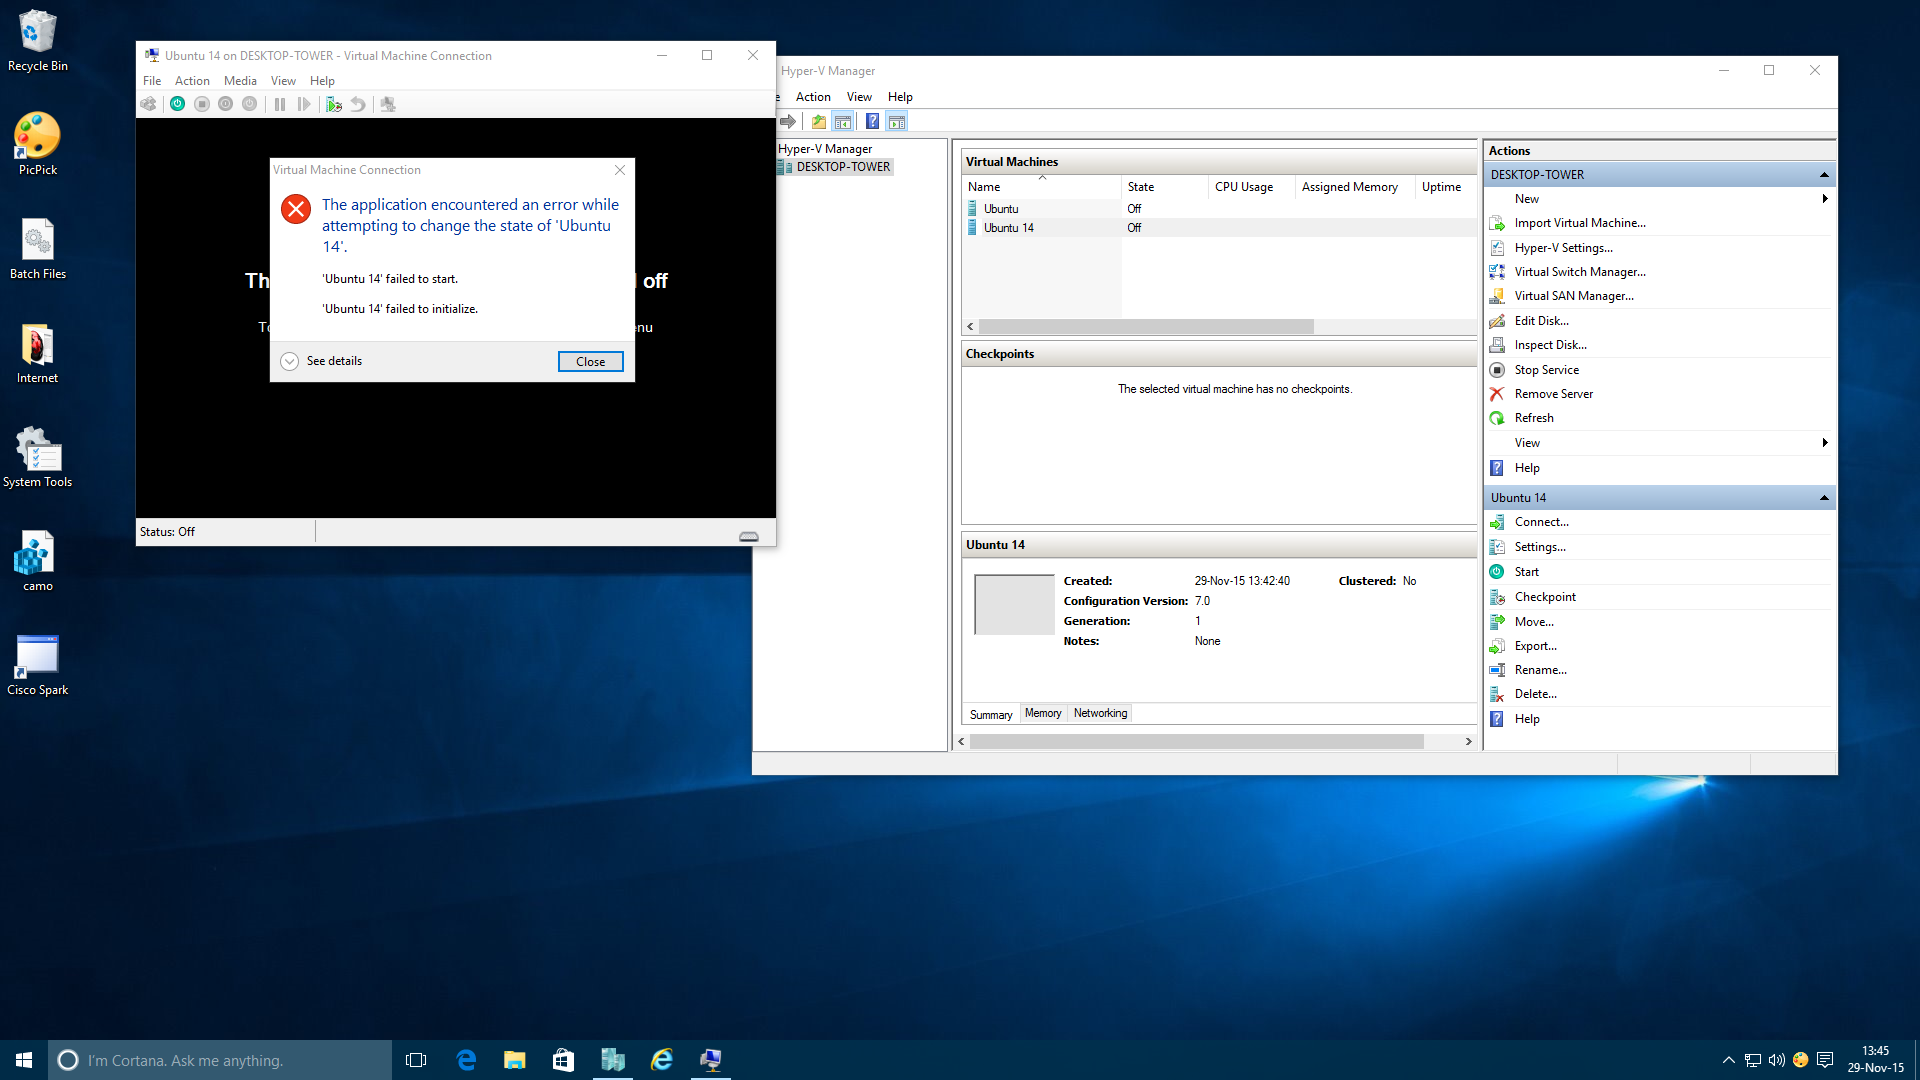Click the Turn Off square icon in VM toolbar
The image size is (1920, 1080).
202,104
